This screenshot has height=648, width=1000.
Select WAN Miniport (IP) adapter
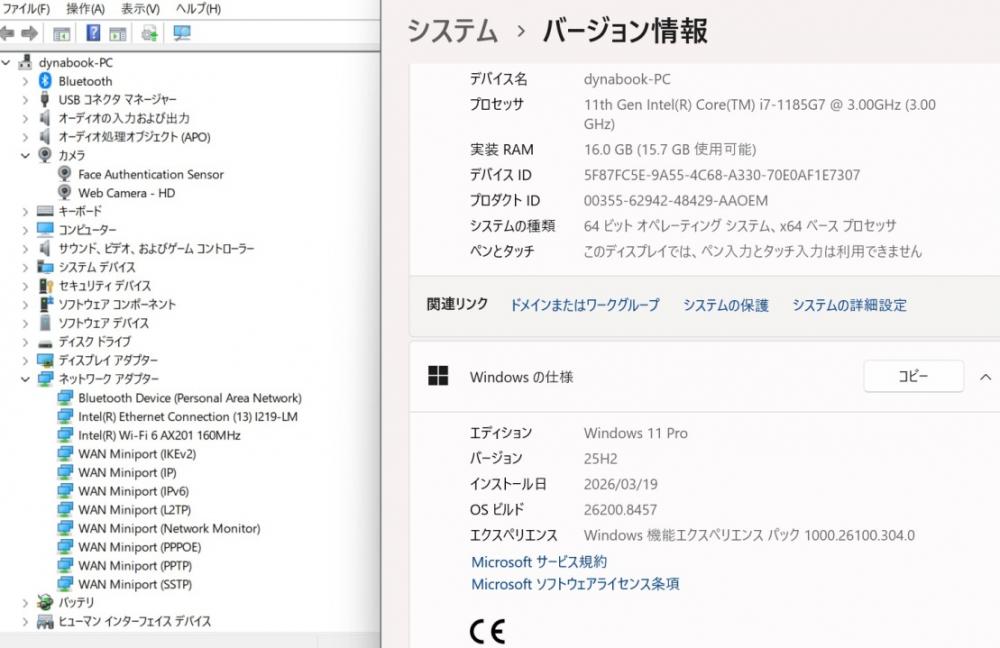[x=127, y=473]
